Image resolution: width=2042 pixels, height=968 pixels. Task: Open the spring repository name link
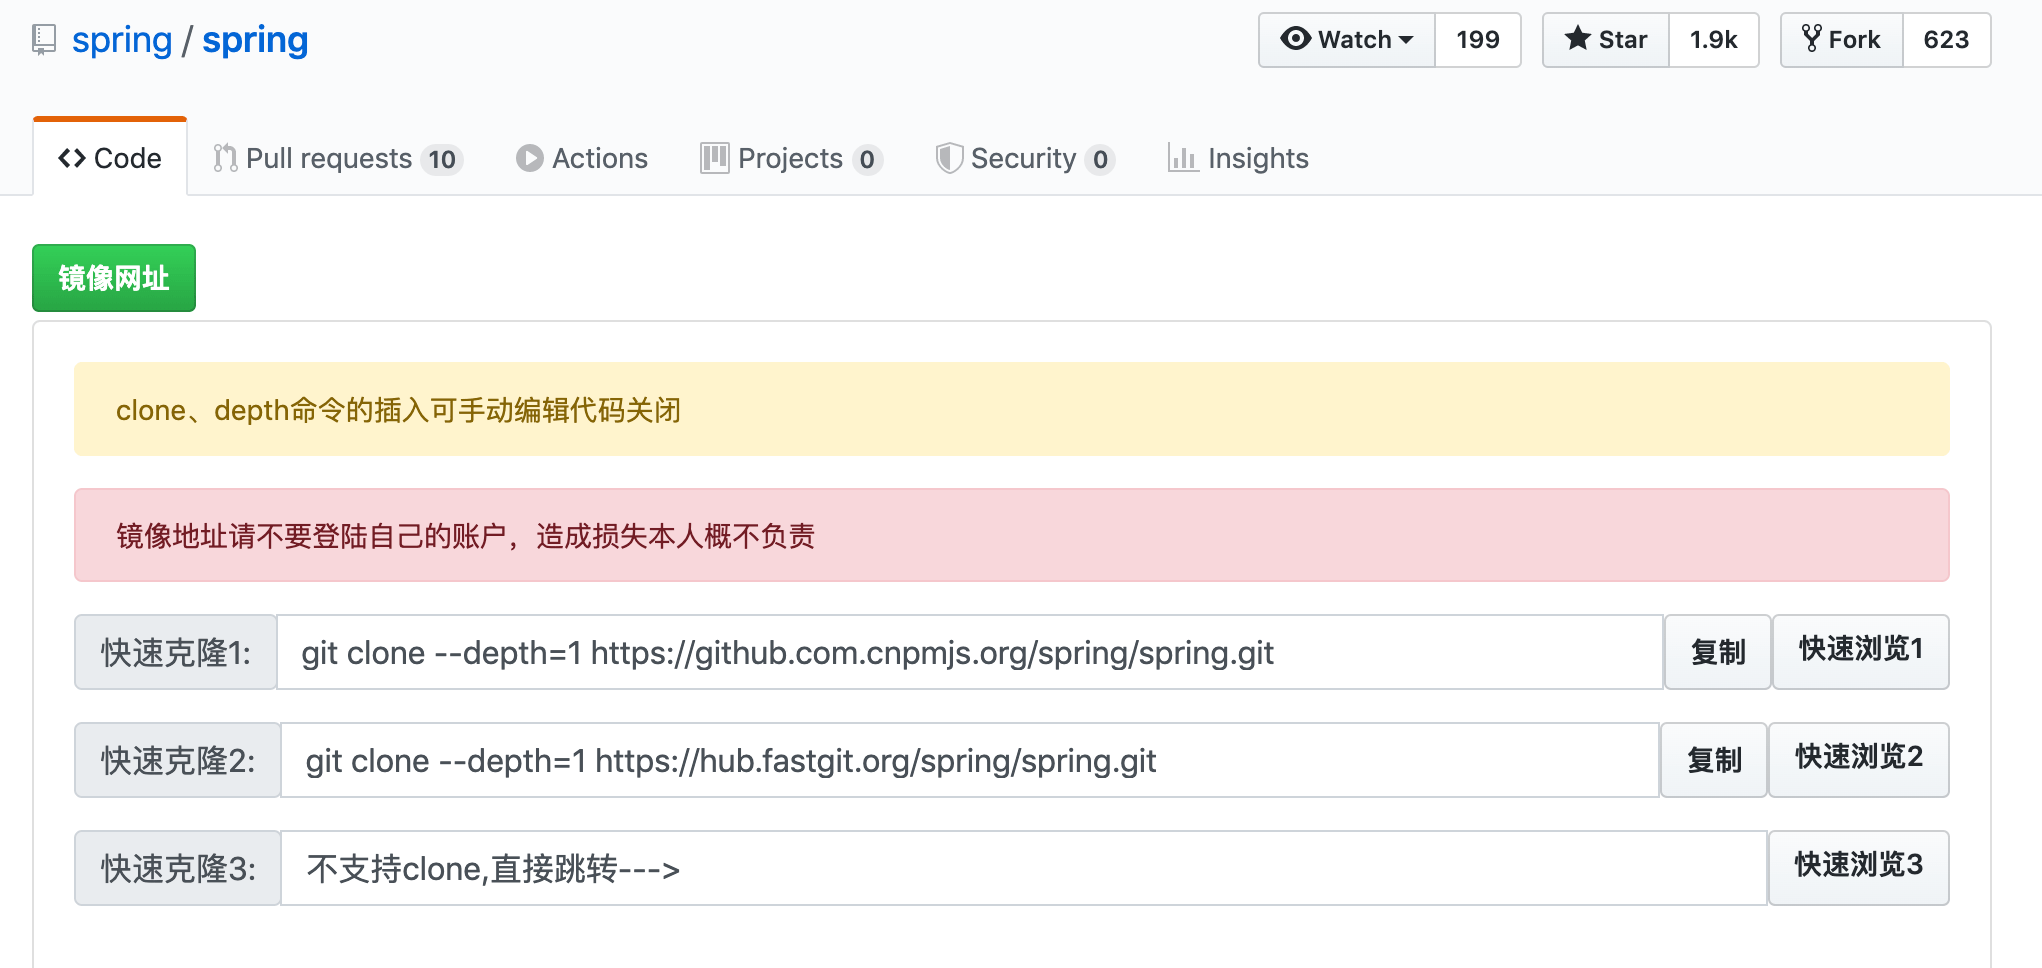click(x=255, y=40)
